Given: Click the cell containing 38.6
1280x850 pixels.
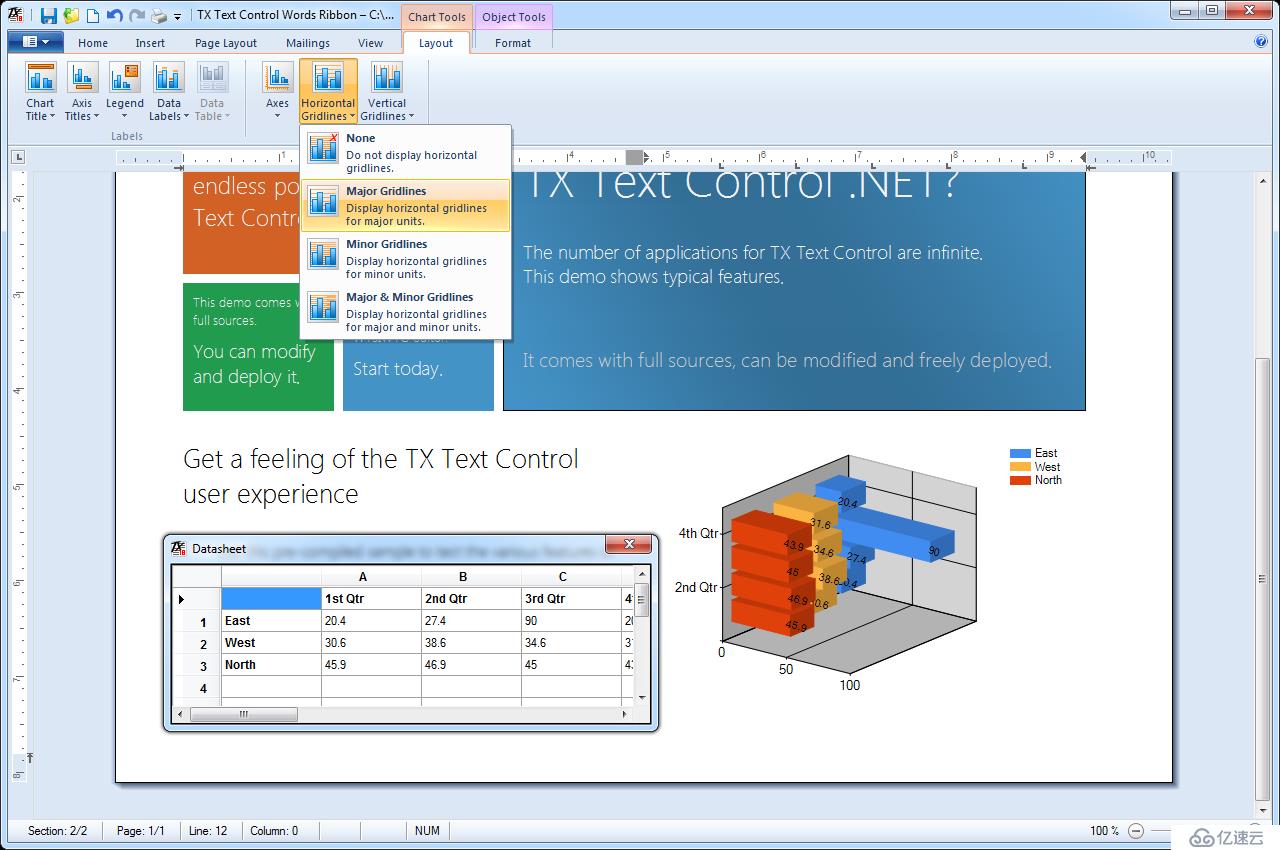Looking at the screenshot, I should click(x=471, y=643).
